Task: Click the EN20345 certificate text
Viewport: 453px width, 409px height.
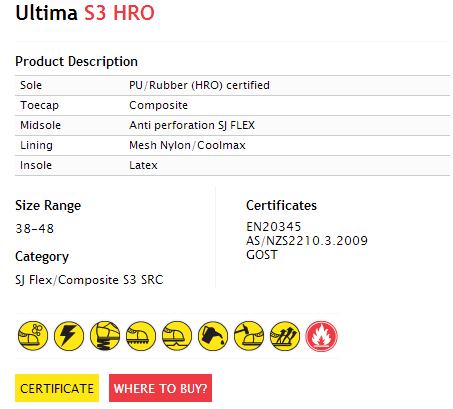Action: 274,227
